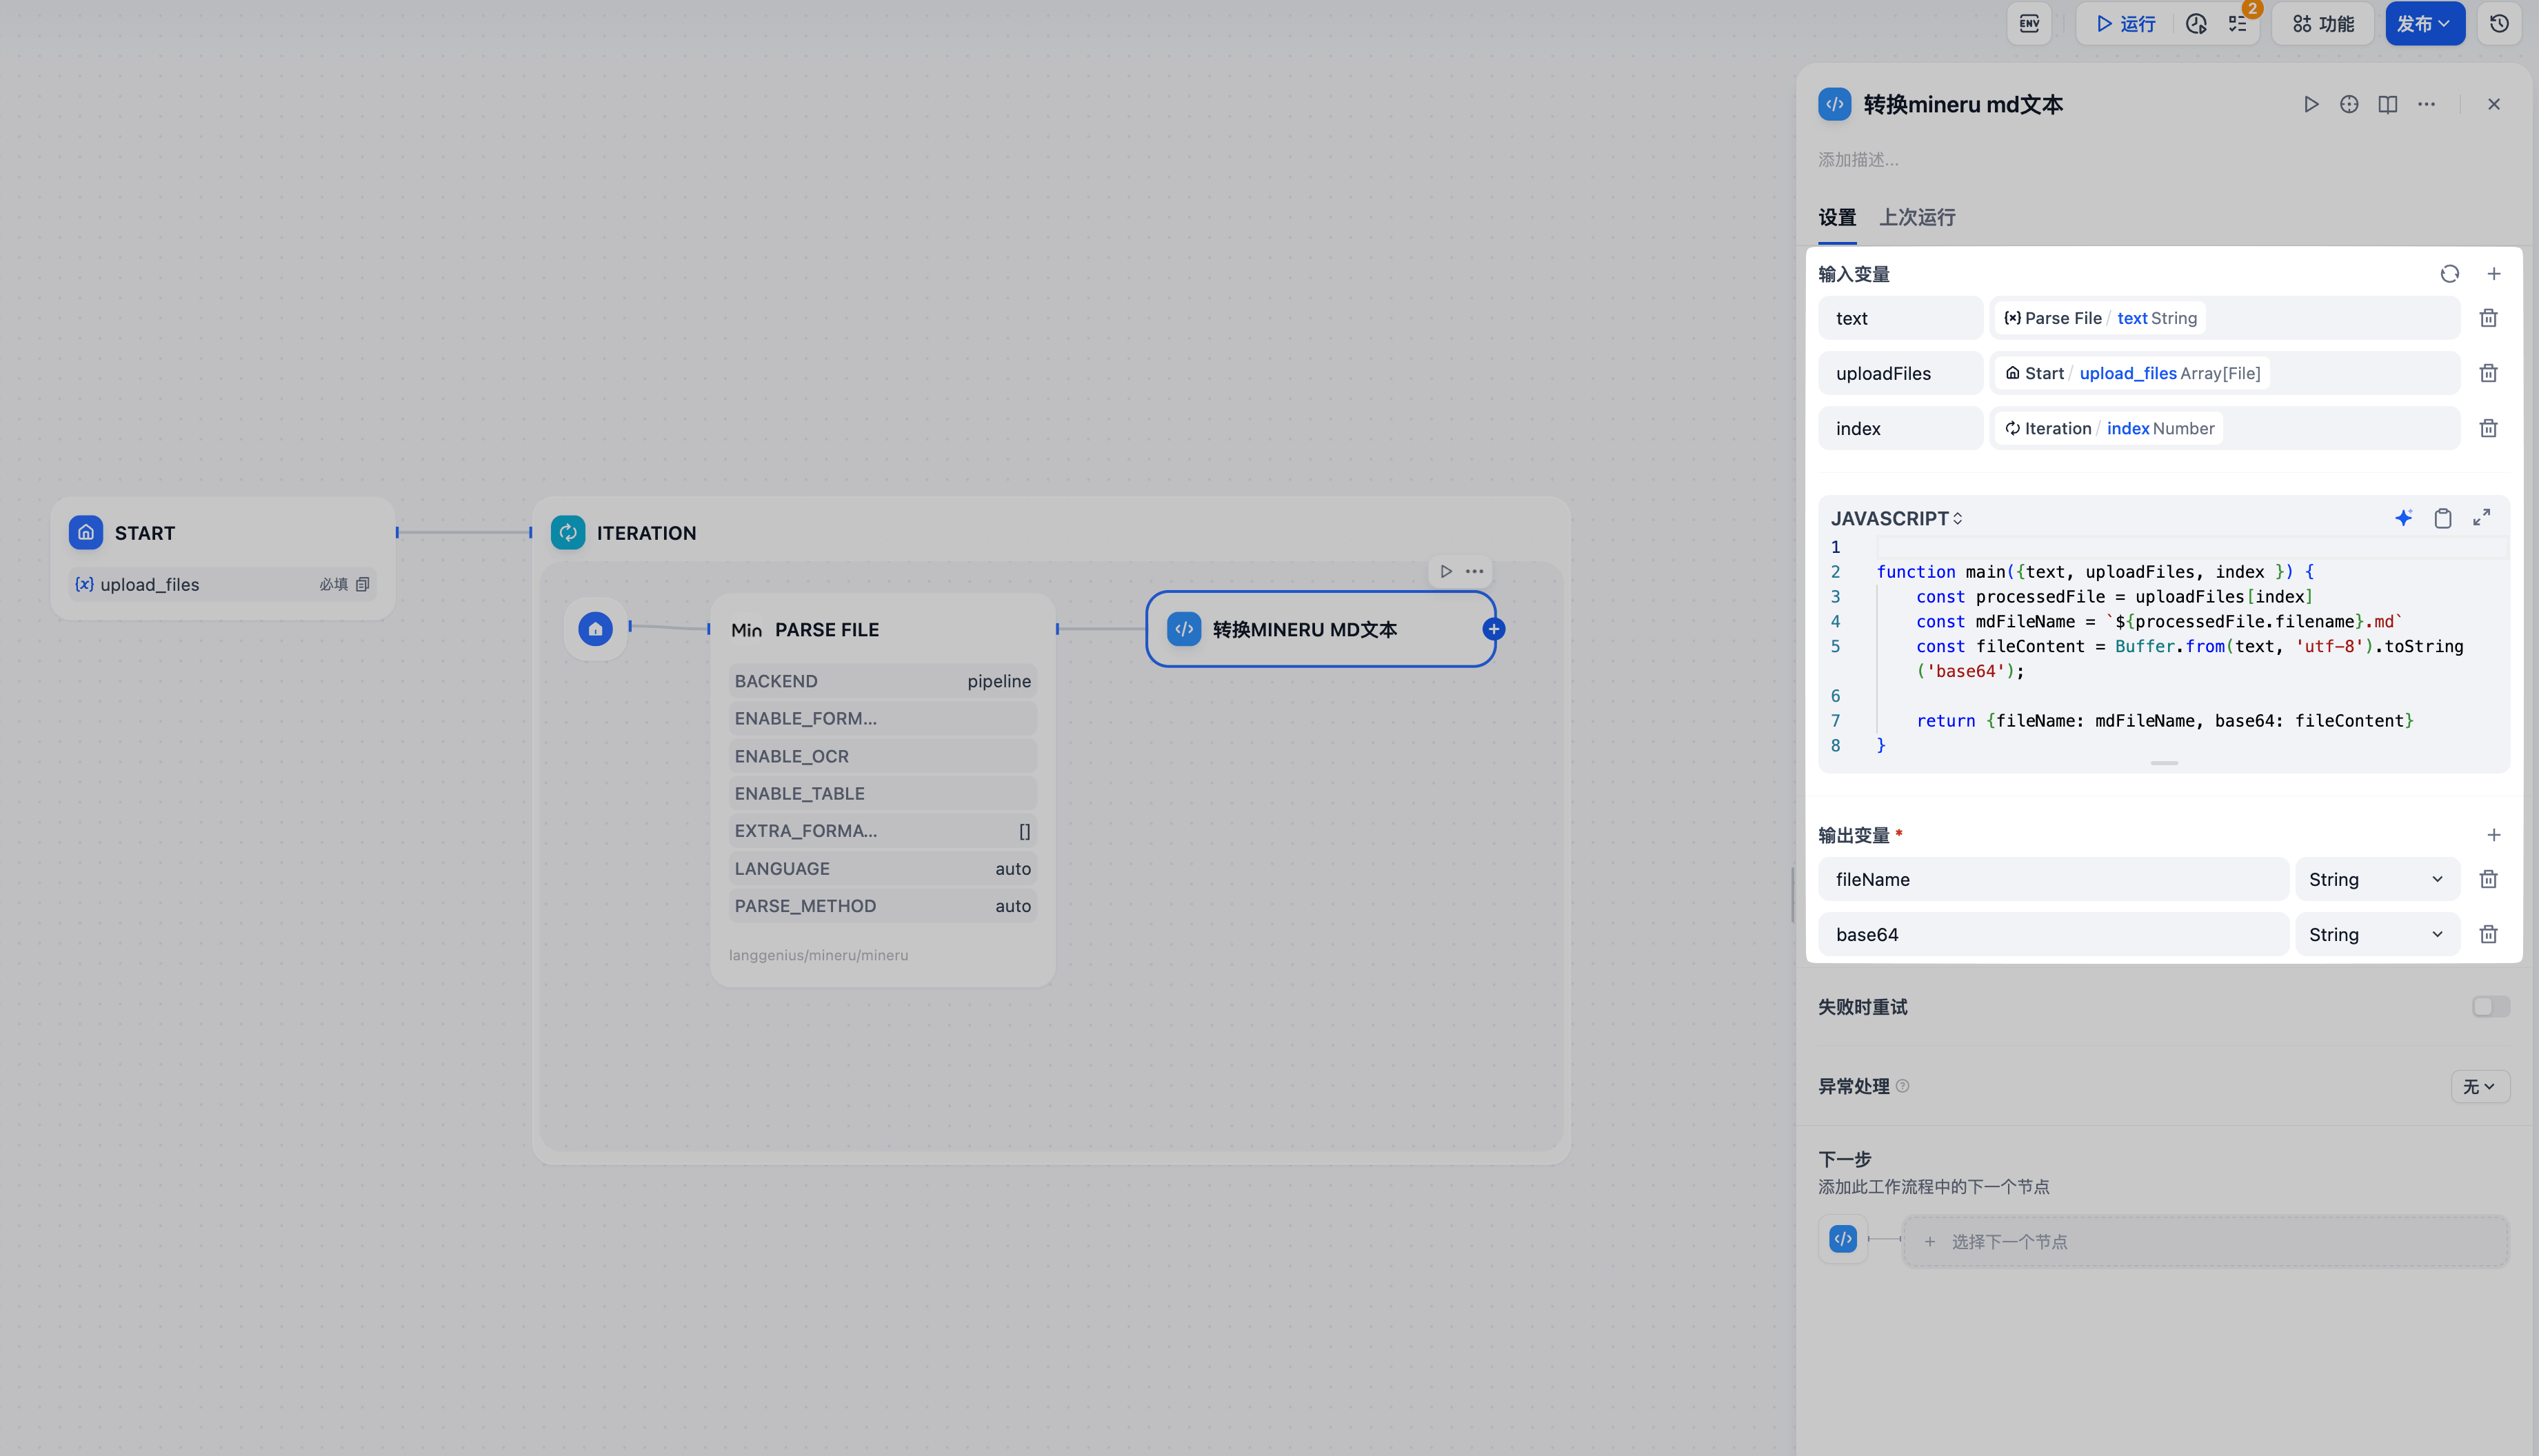Add a new output variable
This screenshot has height=1456, width=2539.
click(2493, 835)
